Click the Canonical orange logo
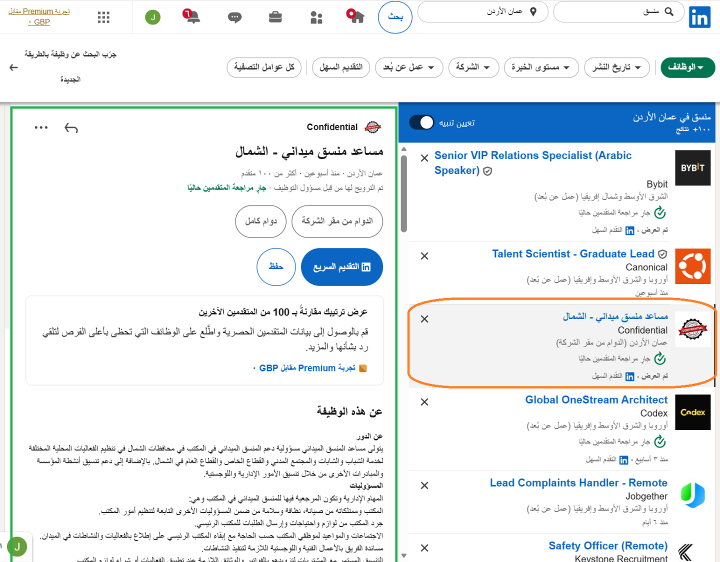Screen dimensions: 720x562 coord(692,266)
